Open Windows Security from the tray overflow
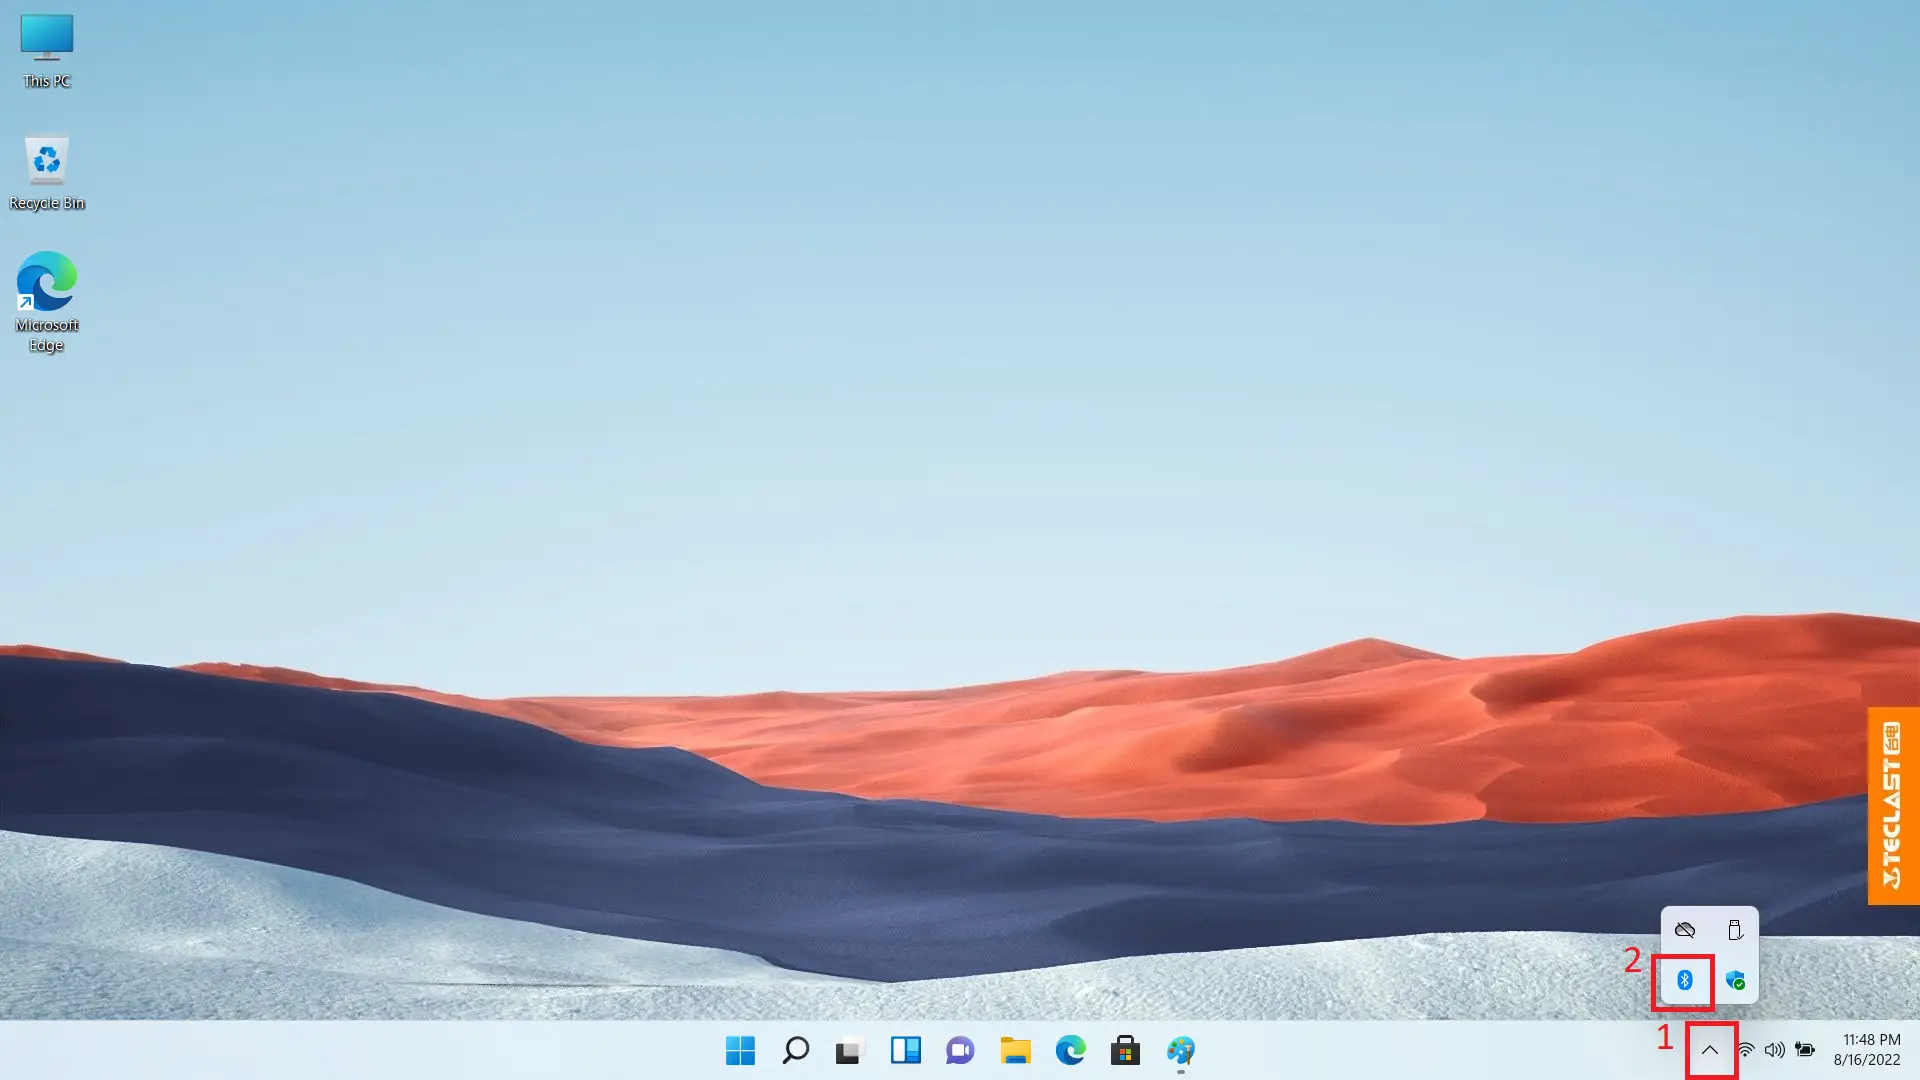The width and height of the screenshot is (1920, 1080). (1735, 981)
